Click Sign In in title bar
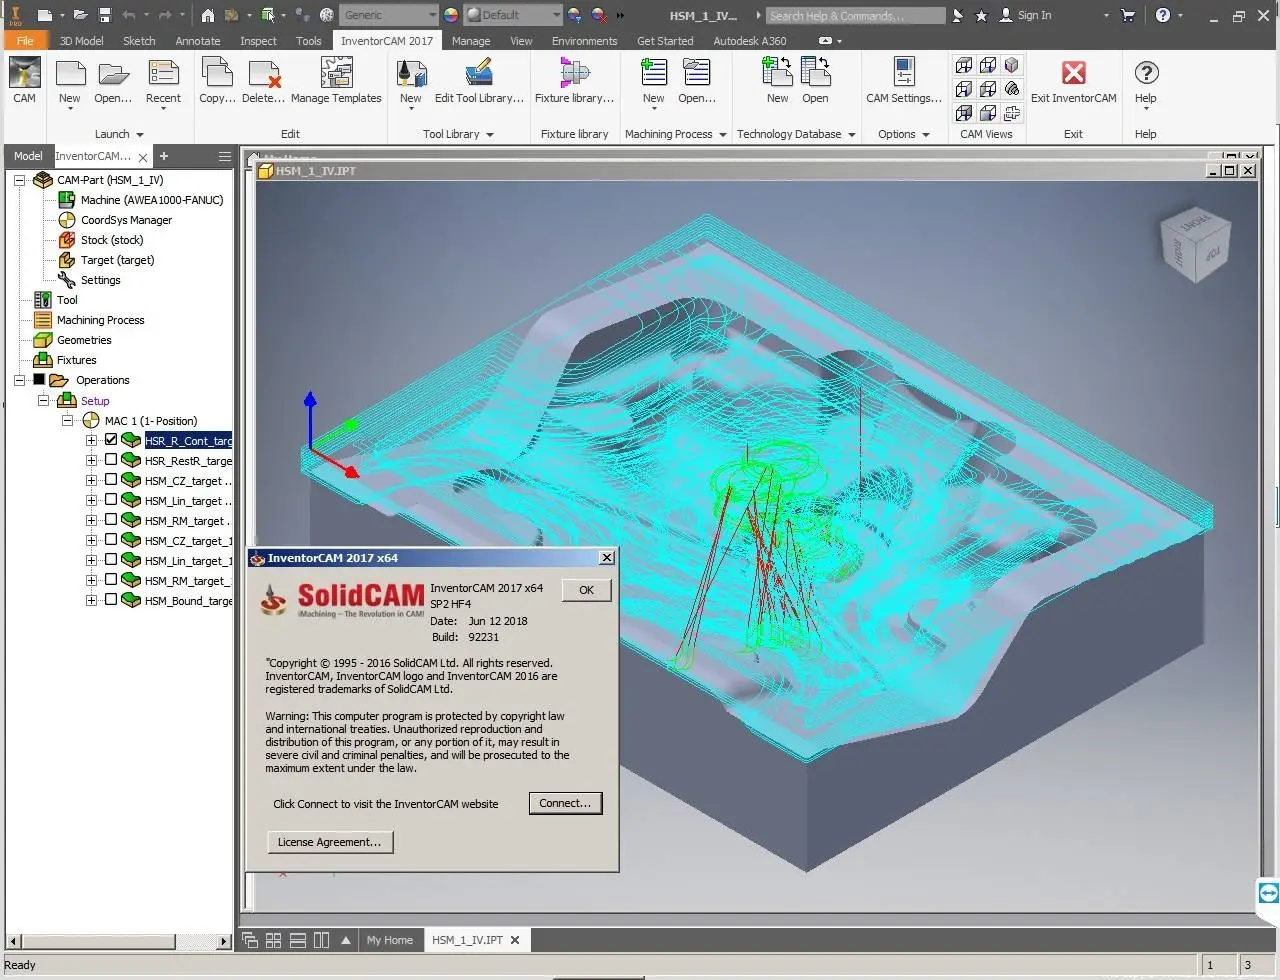Viewport: 1280px width, 980px height. click(x=1027, y=15)
